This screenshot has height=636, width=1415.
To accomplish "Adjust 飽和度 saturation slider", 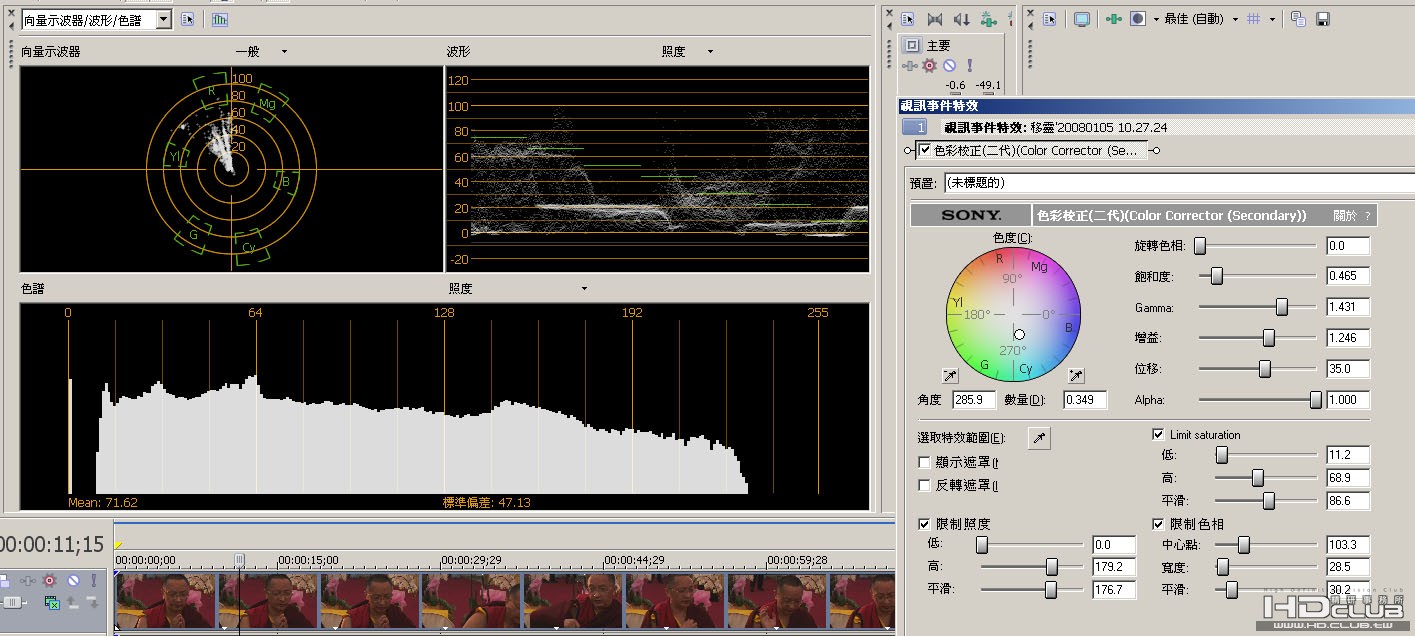I will 1217,276.
